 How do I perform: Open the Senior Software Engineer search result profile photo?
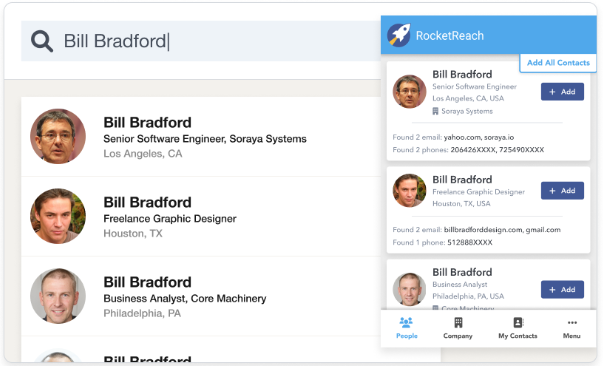click(x=58, y=136)
